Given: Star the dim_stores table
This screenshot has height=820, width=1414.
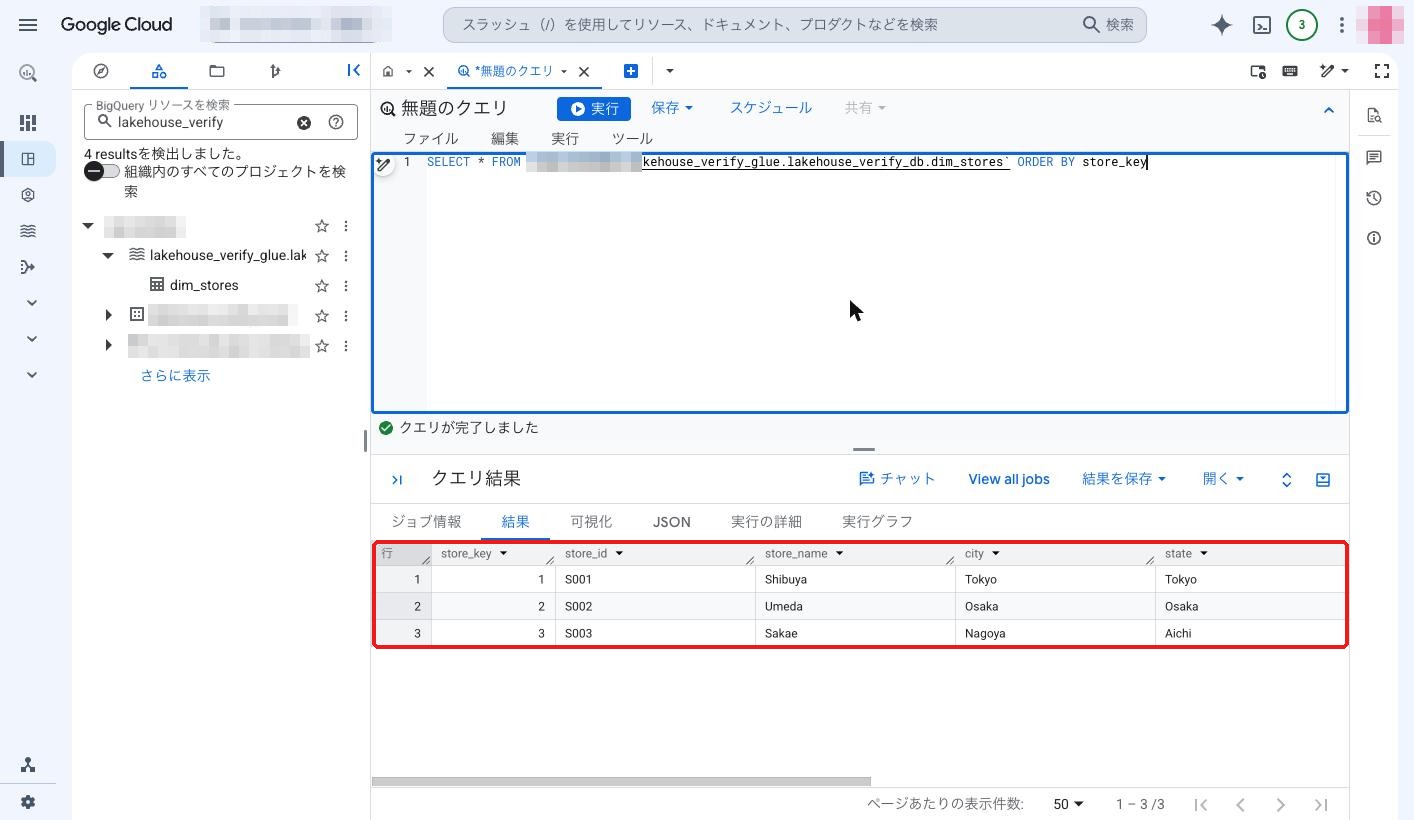Looking at the screenshot, I should [322, 286].
